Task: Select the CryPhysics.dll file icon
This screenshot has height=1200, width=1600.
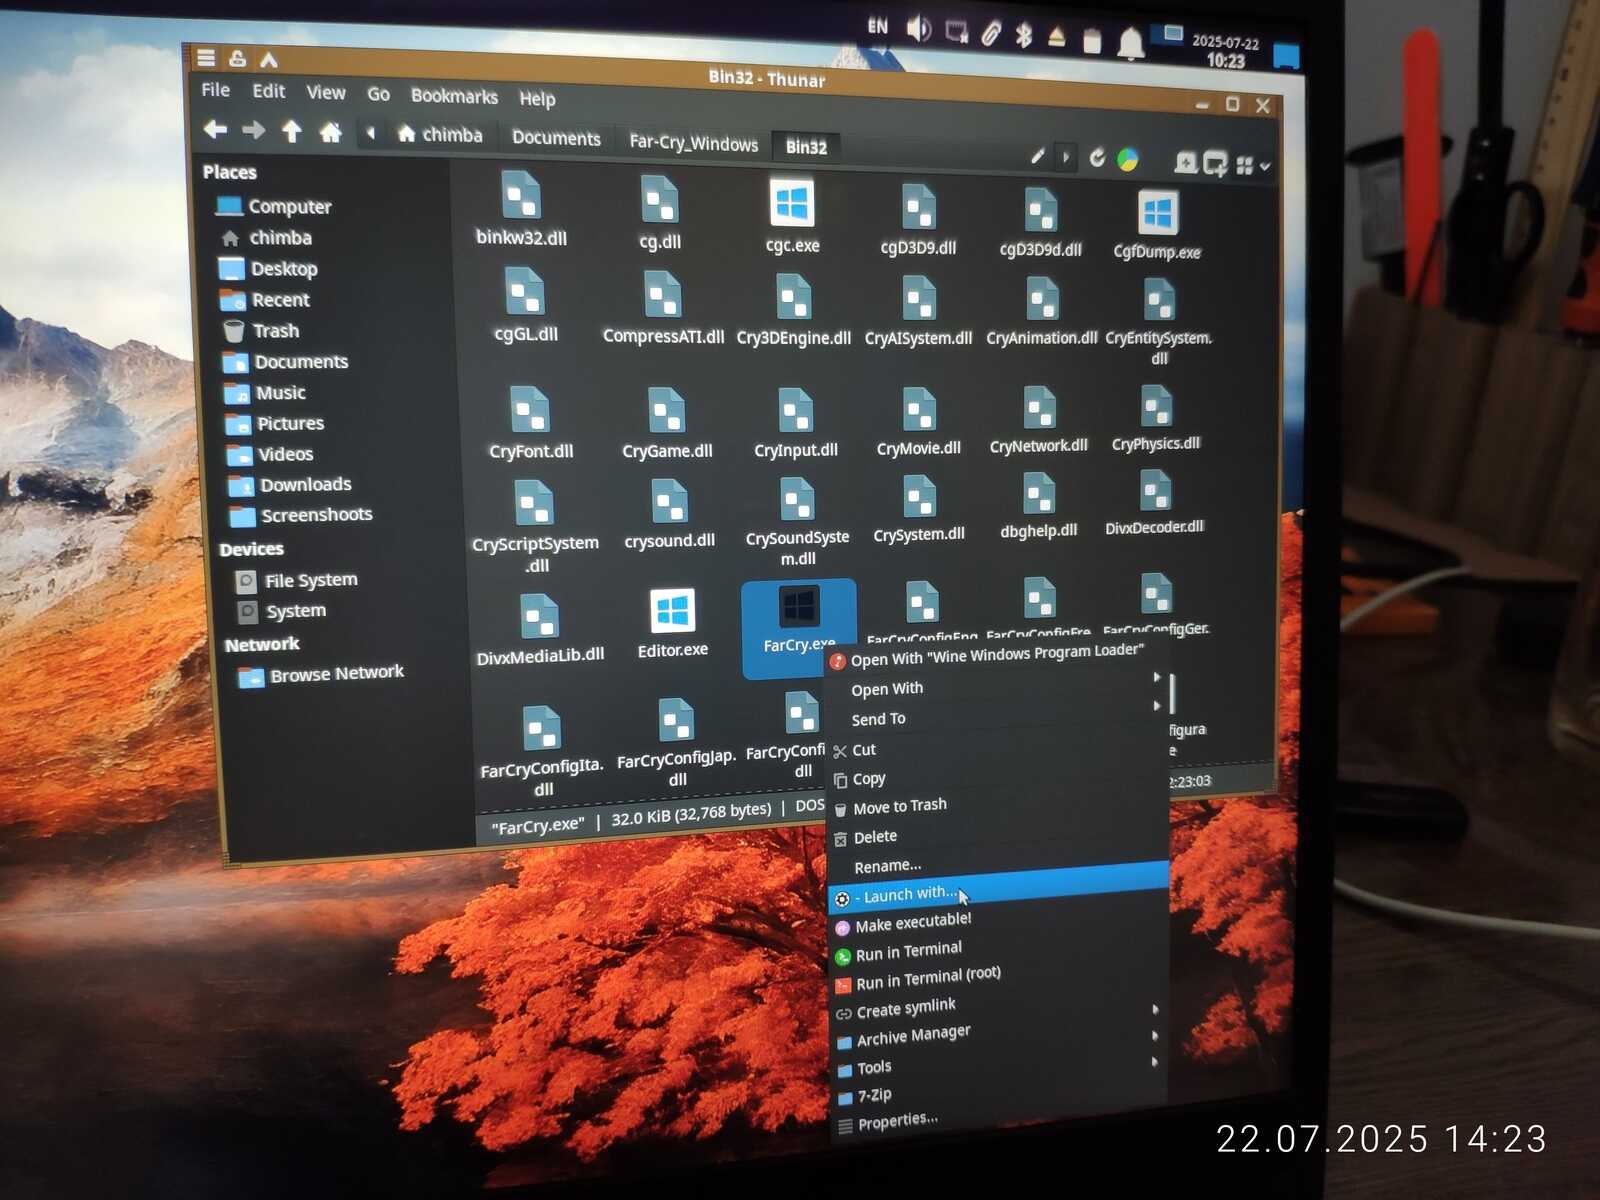Action: [x=1156, y=406]
